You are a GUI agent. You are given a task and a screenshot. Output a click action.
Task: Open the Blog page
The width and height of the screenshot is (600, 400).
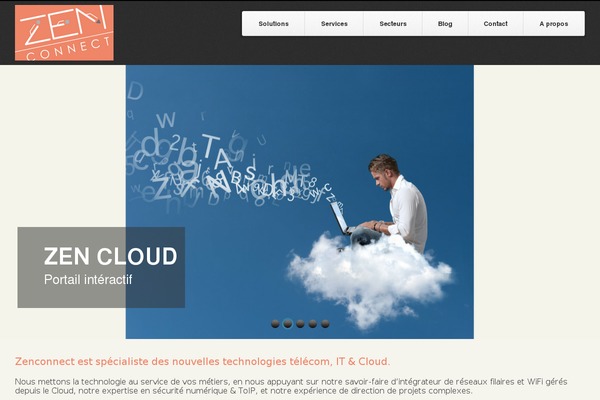(445, 24)
